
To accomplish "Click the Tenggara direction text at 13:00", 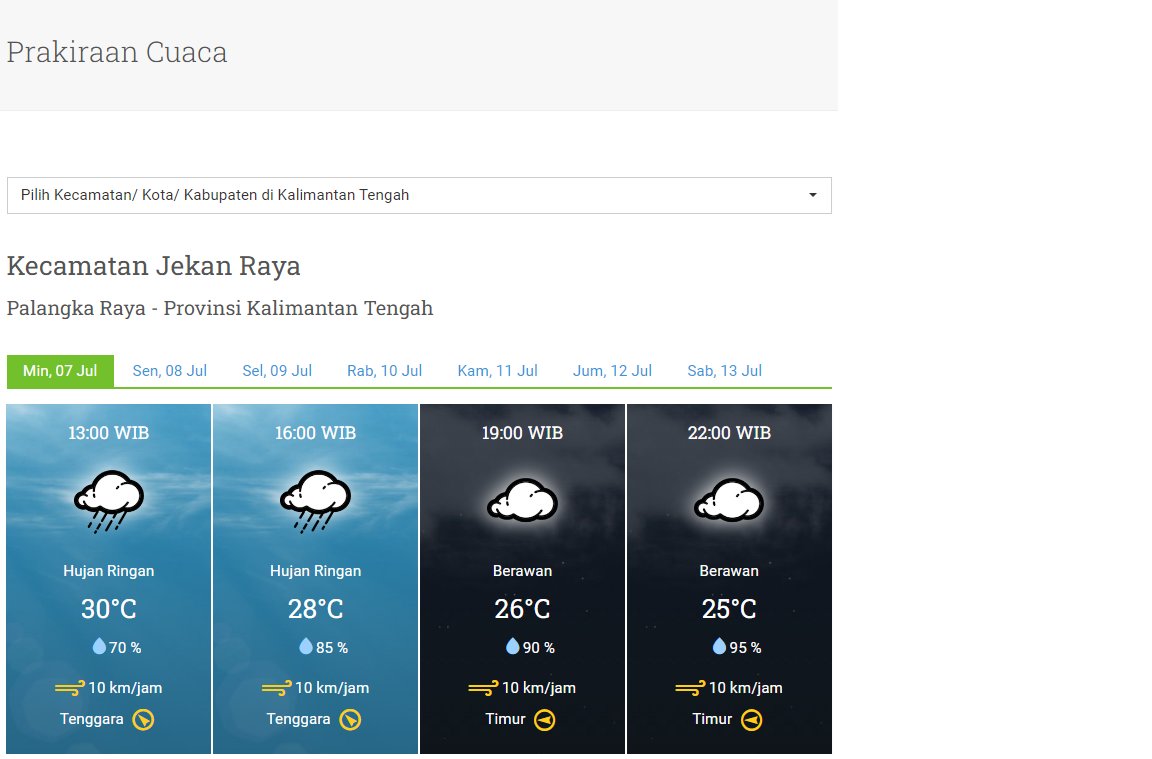I will pyautogui.click(x=92, y=719).
